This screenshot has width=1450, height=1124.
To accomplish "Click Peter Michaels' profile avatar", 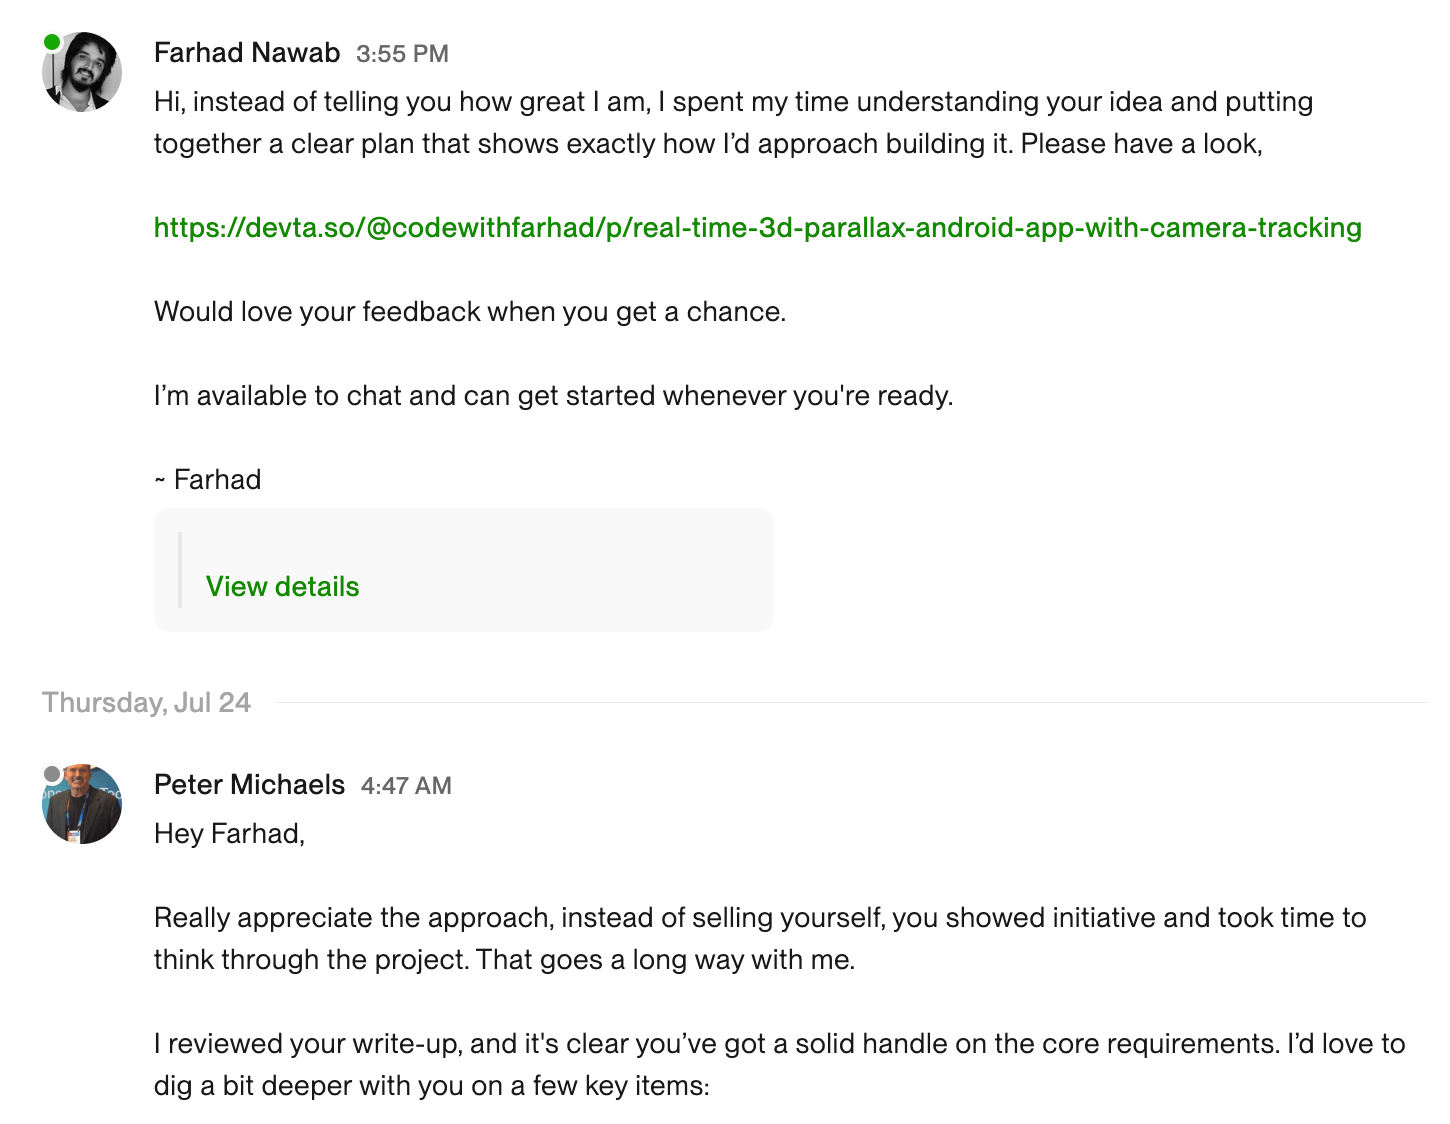I will pos(83,805).
